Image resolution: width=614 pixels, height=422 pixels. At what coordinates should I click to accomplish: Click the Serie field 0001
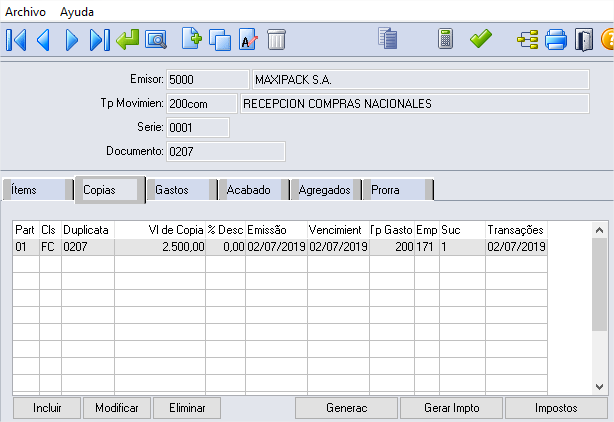click(x=198, y=128)
